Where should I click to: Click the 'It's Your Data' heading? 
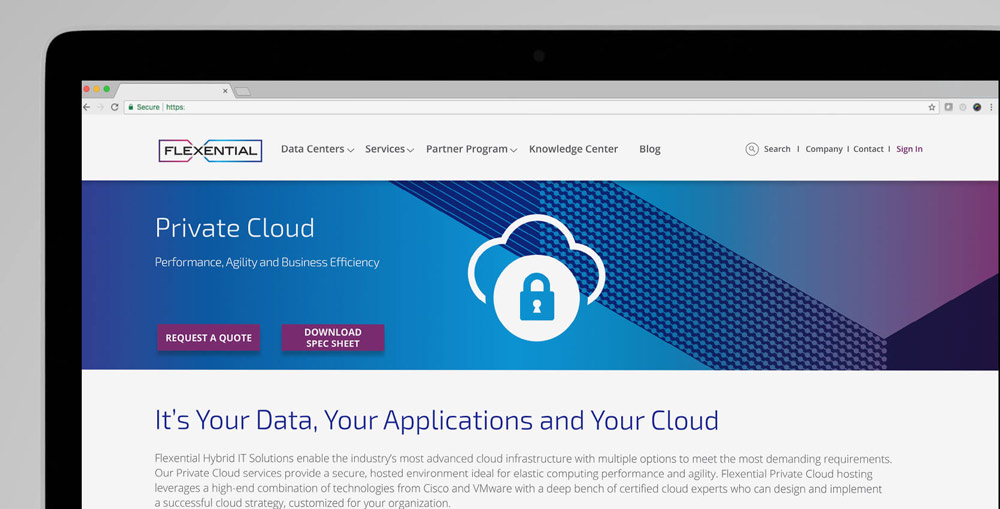[x=437, y=420]
